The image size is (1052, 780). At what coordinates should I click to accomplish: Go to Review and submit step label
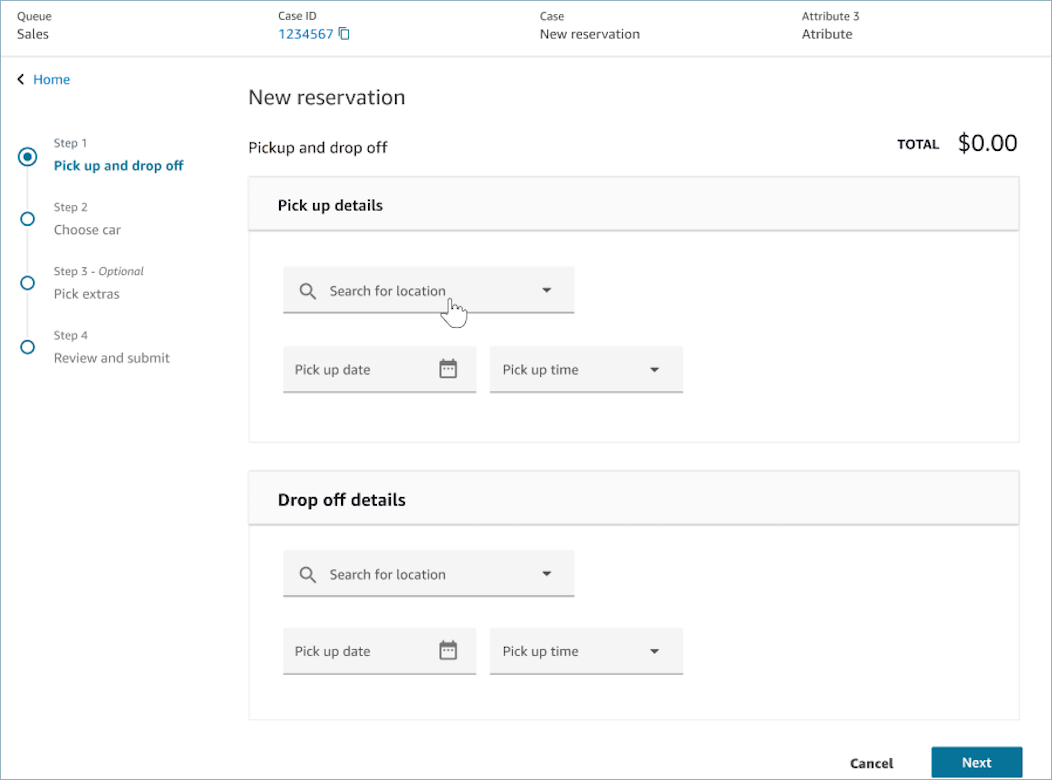point(111,358)
